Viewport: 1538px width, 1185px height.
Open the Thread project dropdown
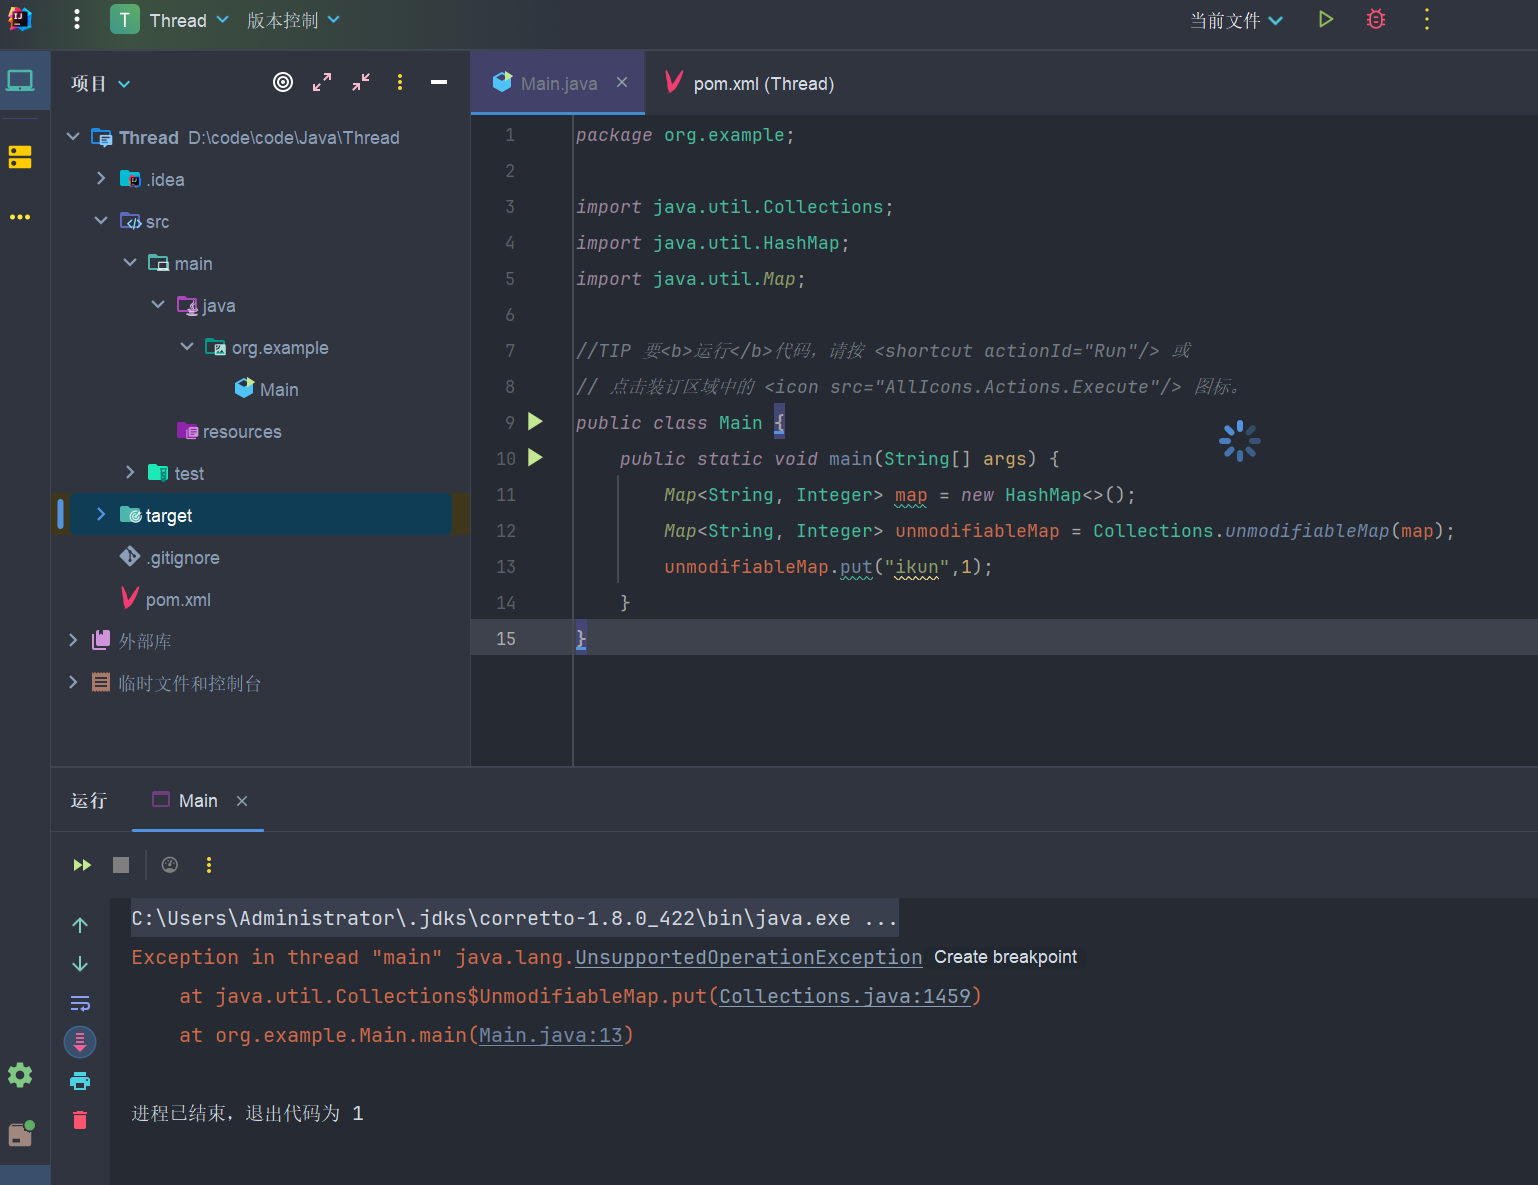pyautogui.click(x=170, y=20)
